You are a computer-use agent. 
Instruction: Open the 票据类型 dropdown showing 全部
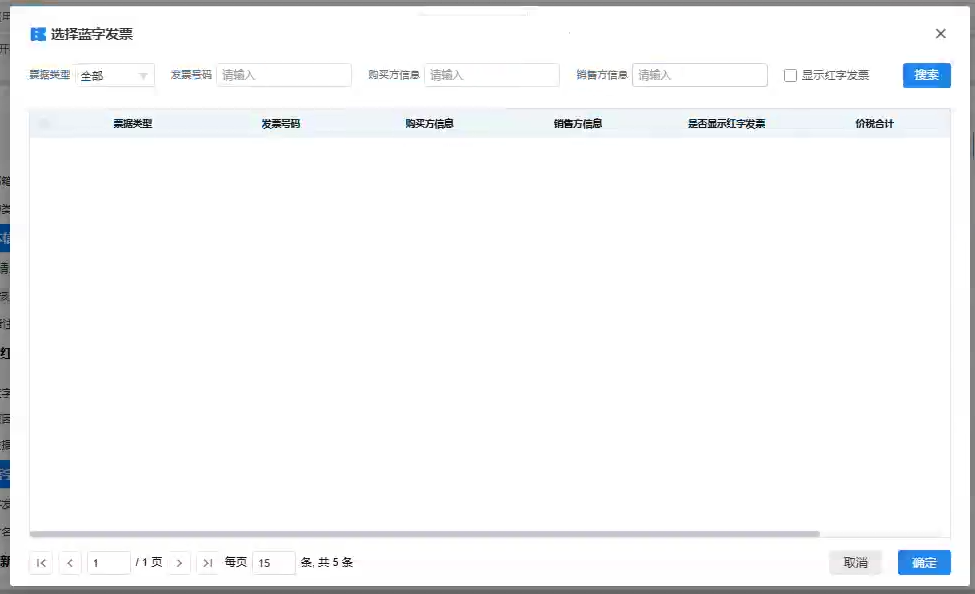[108, 75]
